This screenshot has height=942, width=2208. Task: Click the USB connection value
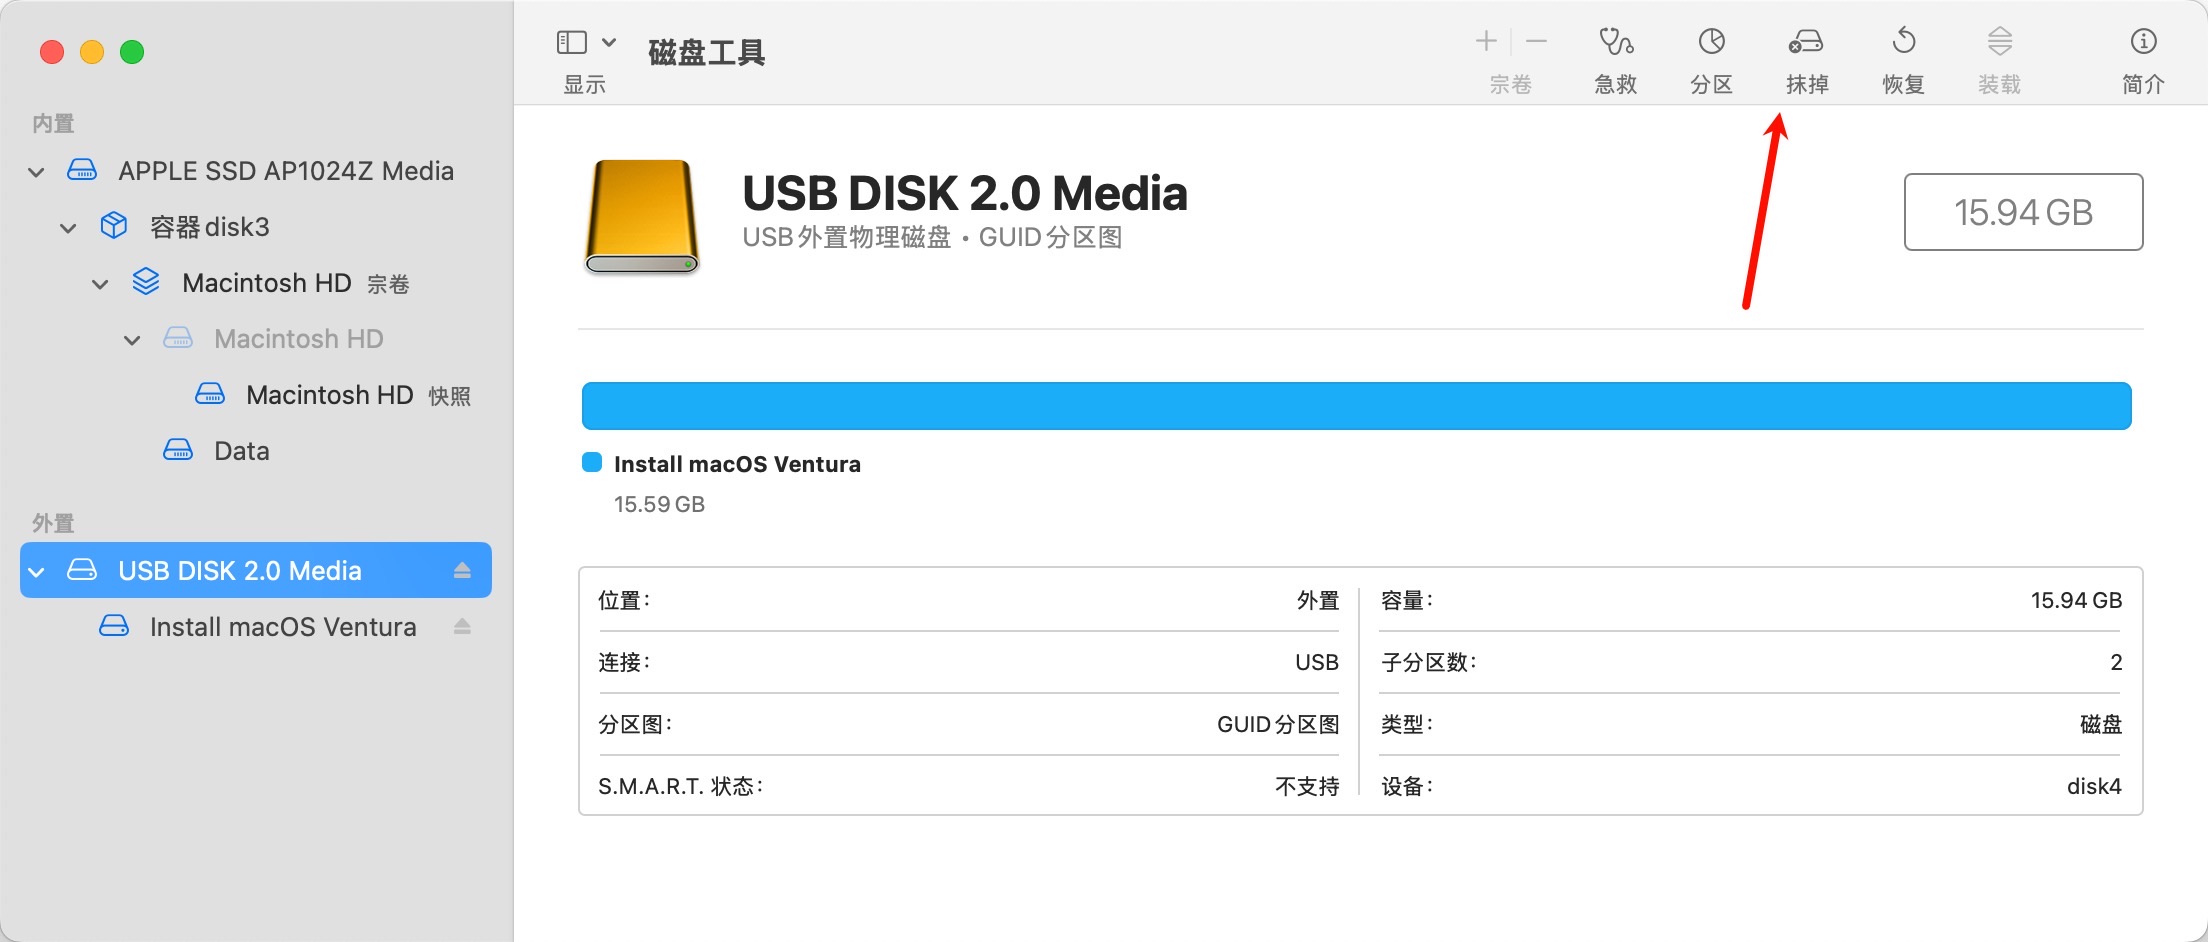(x=1317, y=662)
